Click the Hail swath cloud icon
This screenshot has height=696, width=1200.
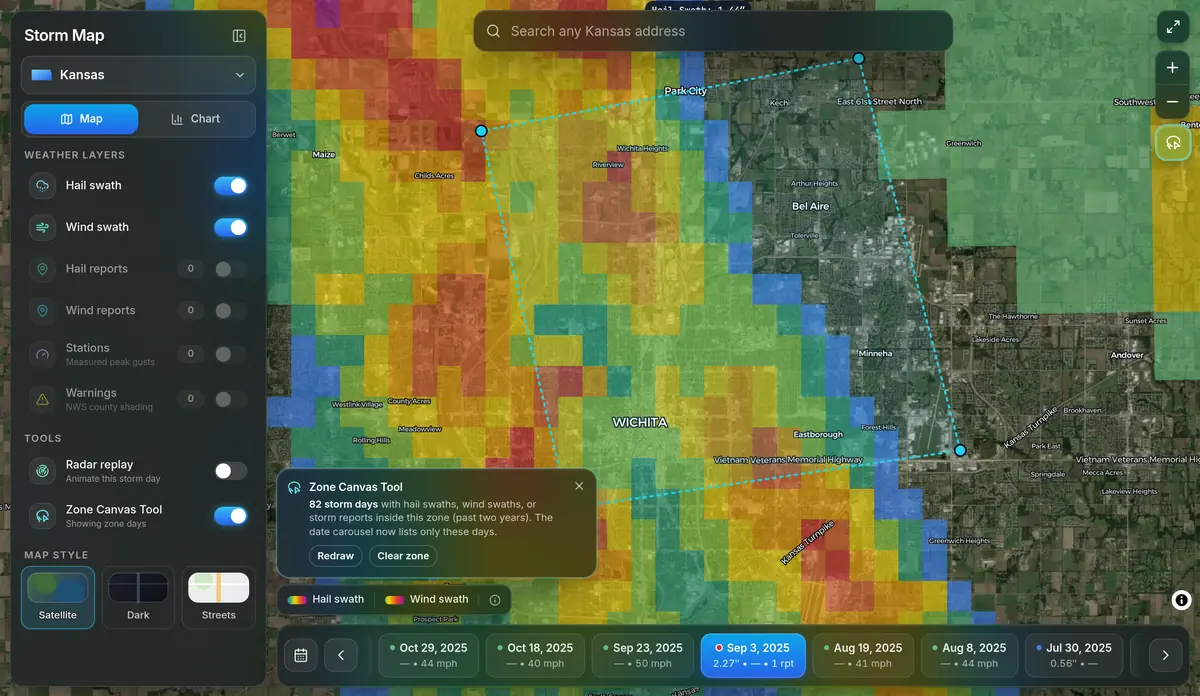pyautogui.click(x=43, y=185)
